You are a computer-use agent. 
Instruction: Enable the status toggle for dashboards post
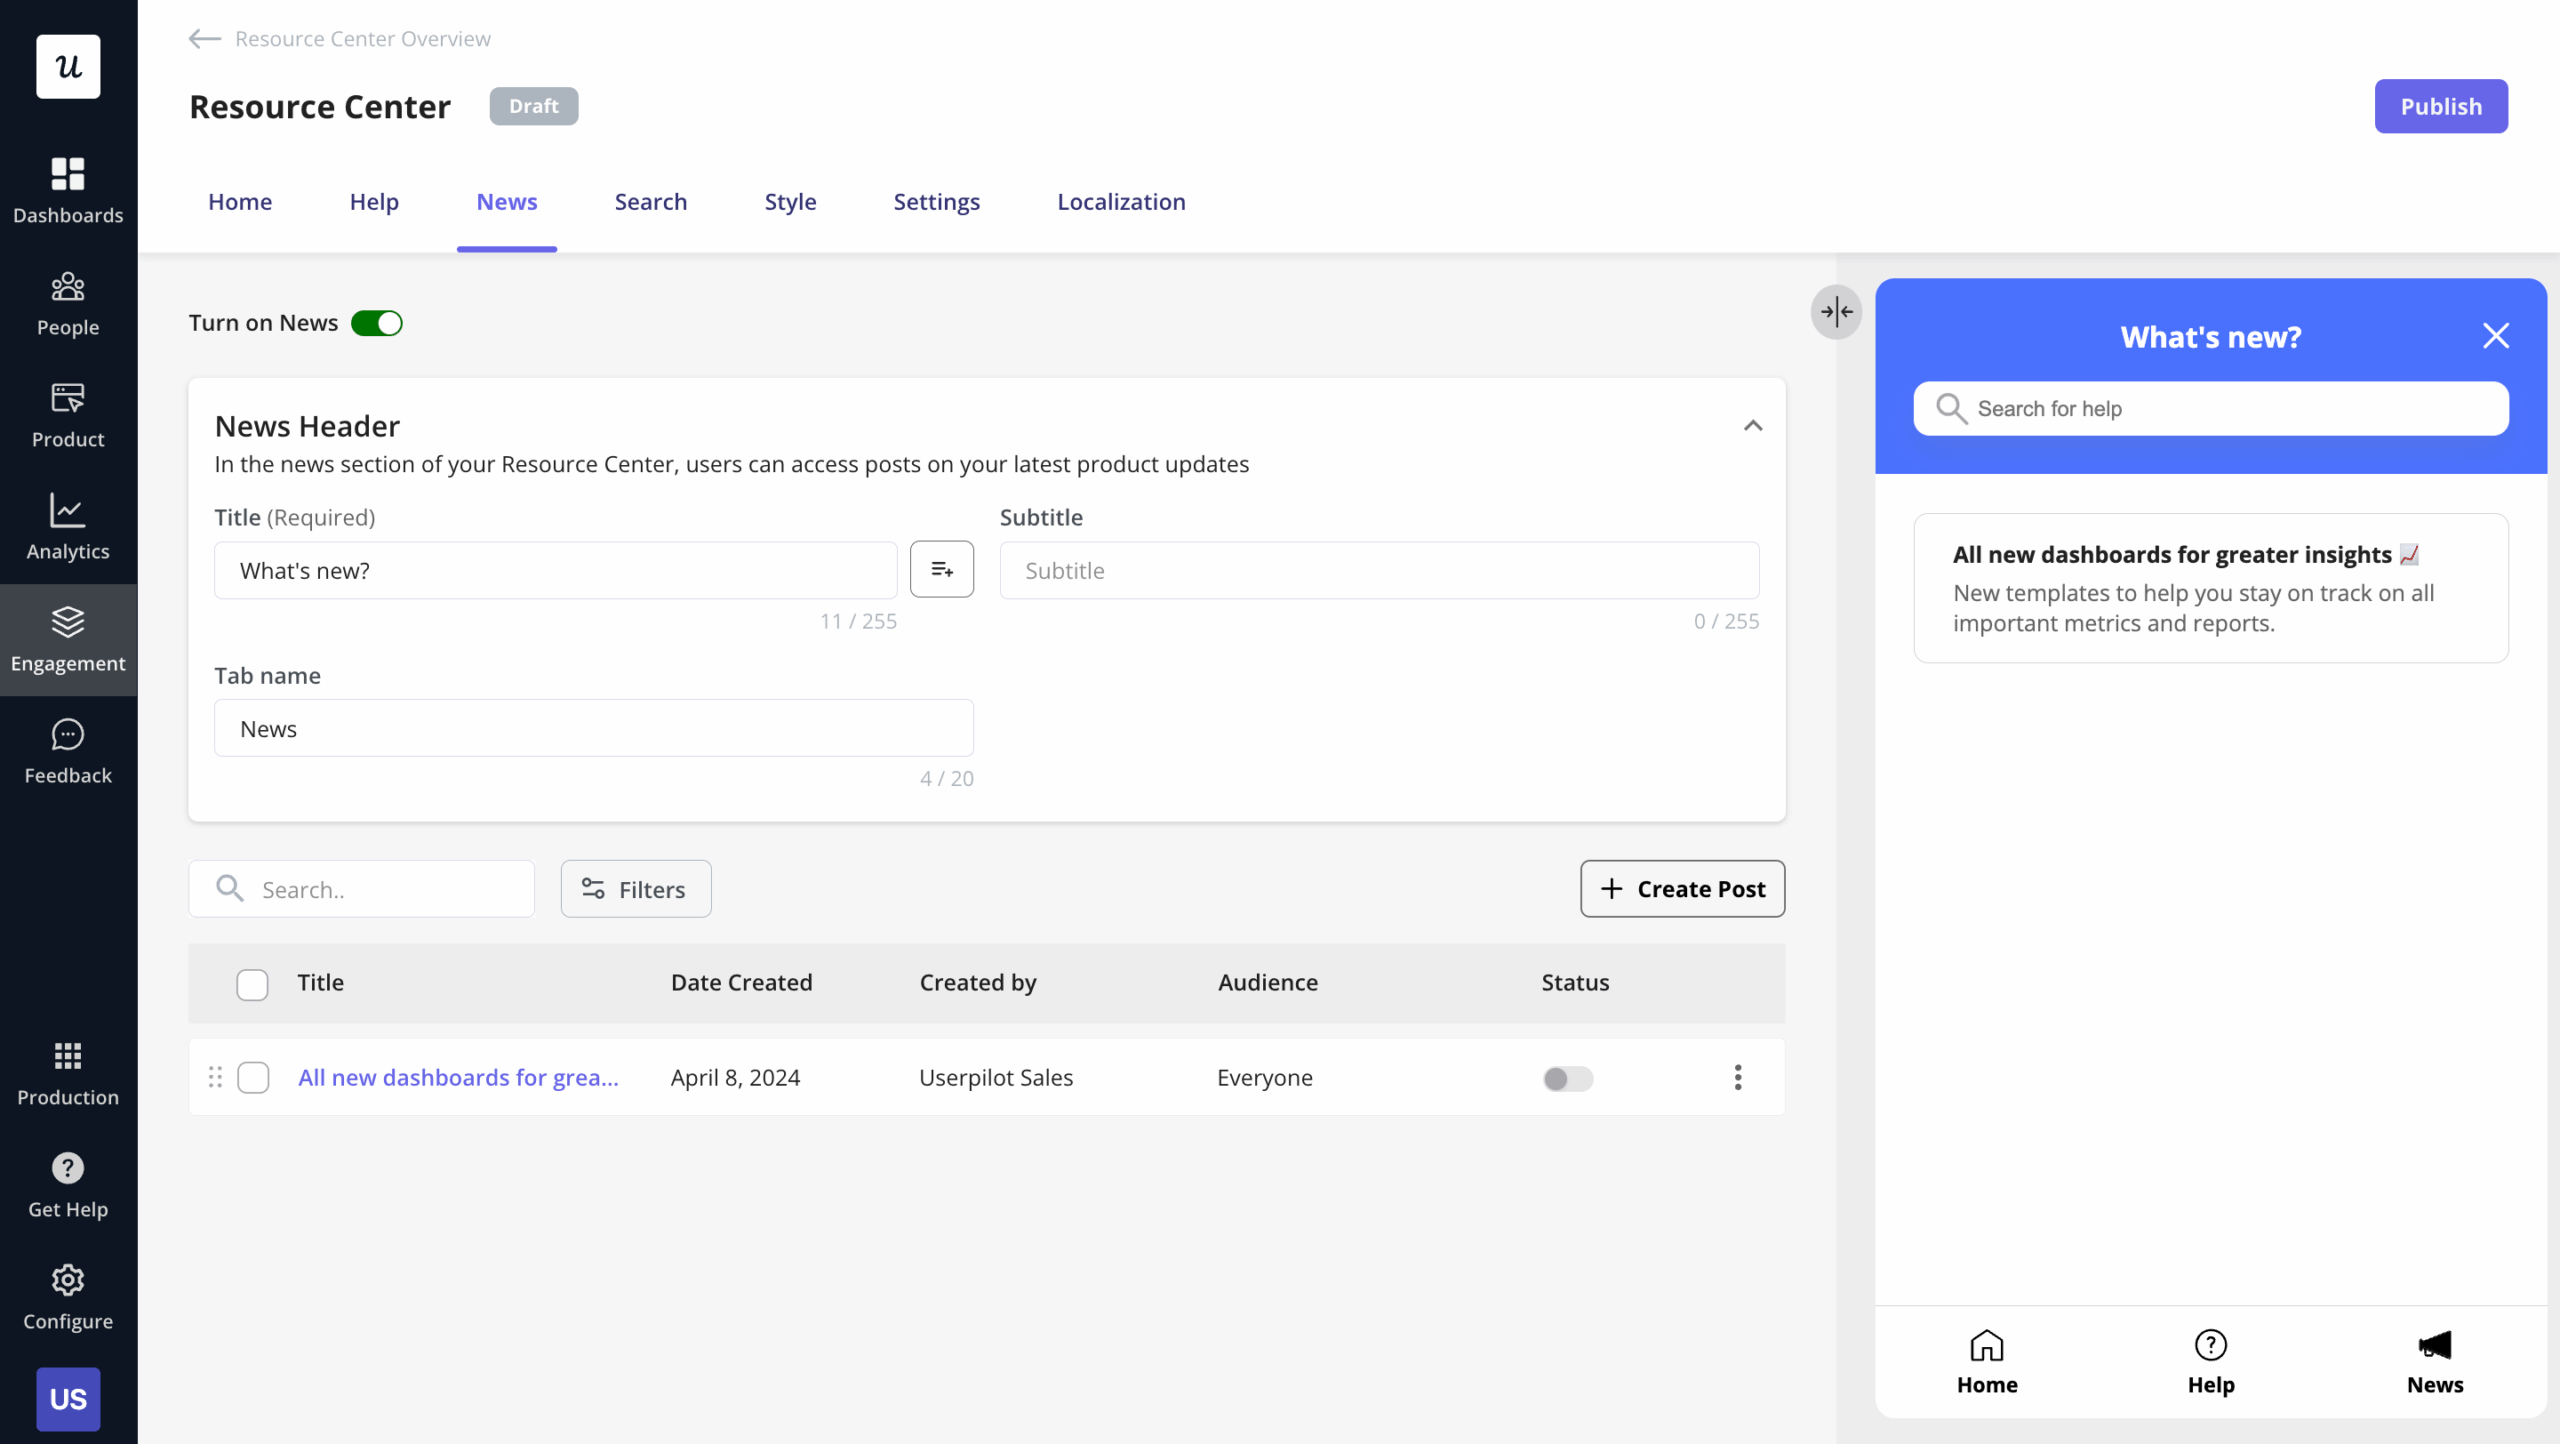[x=1567, y=1078]
